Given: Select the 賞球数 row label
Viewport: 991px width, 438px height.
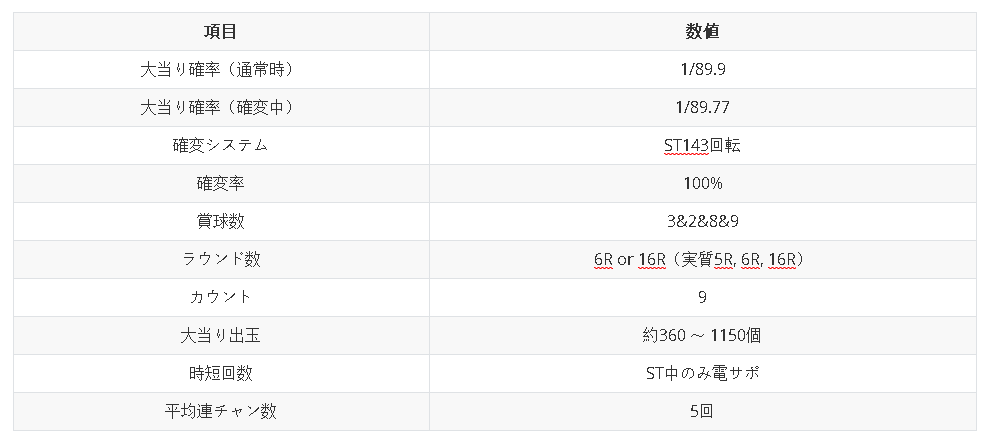Looking at the screenshot, I should click(x=220, y=222).
